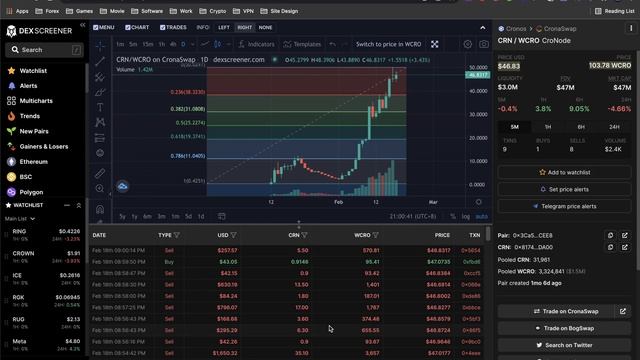Click Search on Twitter button

pyautogui.click(x=564, y=345)
